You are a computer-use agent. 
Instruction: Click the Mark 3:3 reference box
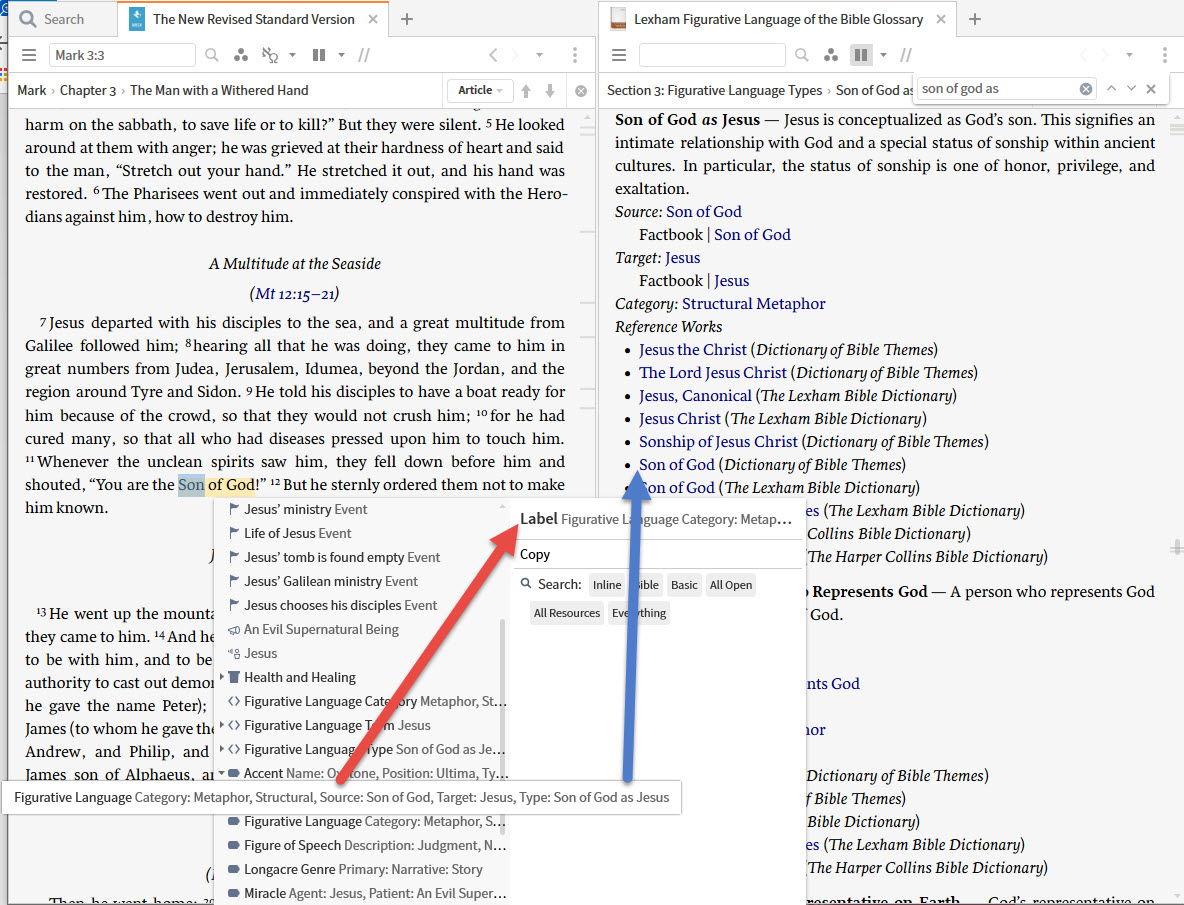coord(122,55)
